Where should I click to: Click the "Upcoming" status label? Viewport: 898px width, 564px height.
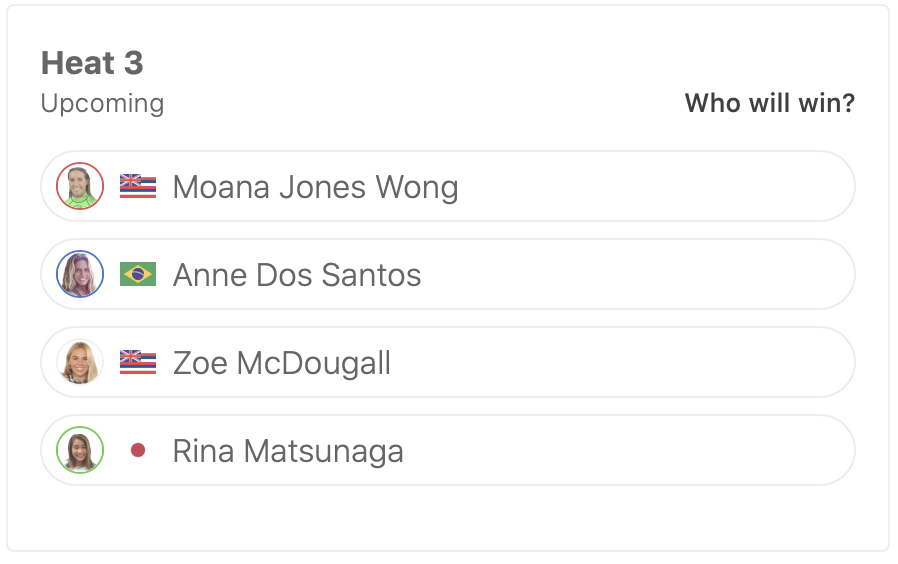102,103
